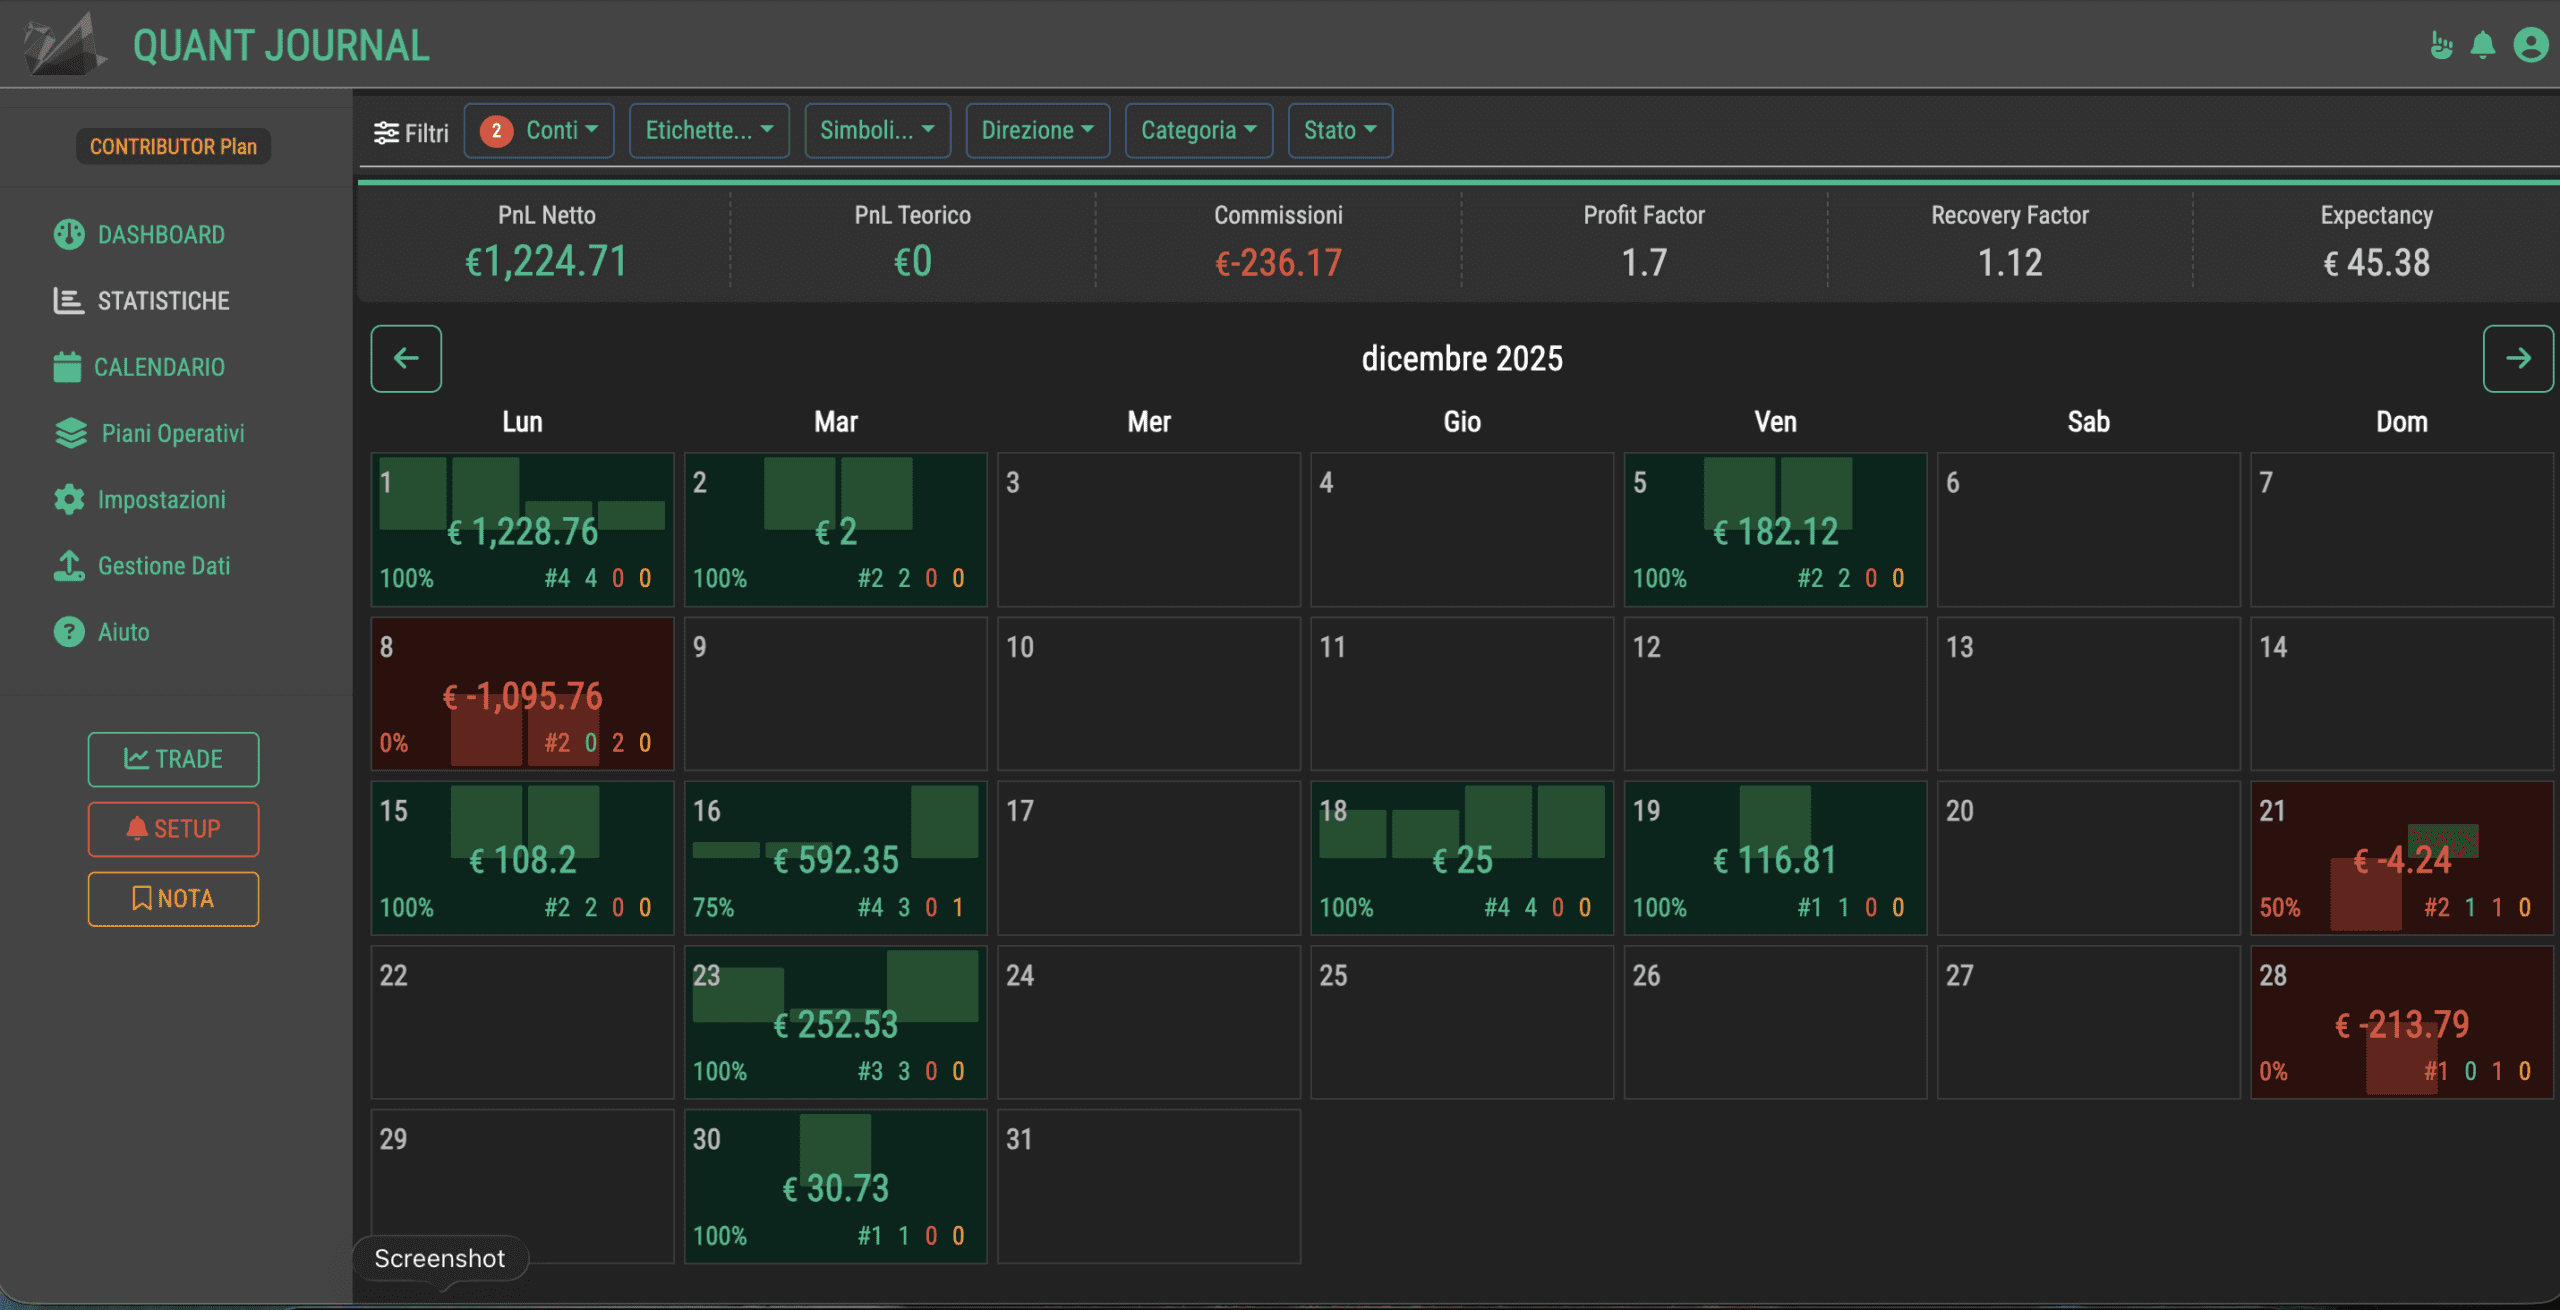Image resolution: width=2560 pixels, height=1310 pixels.
Task: Go to previous month with left arrow
Action: click(x=406, y=358)
